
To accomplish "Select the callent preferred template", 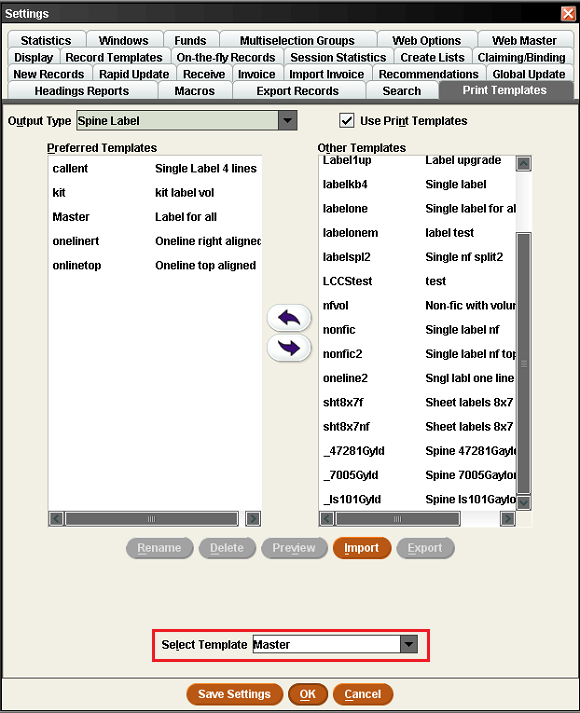I will coord(155,169).
